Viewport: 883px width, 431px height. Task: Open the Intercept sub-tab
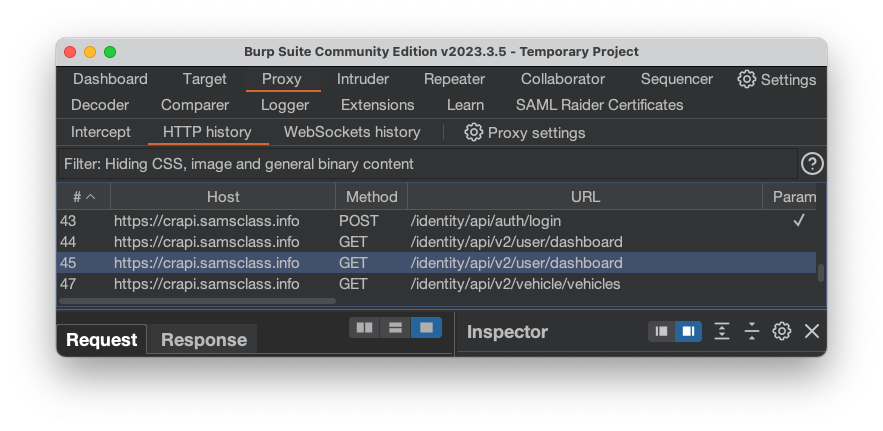pos(101,132)
